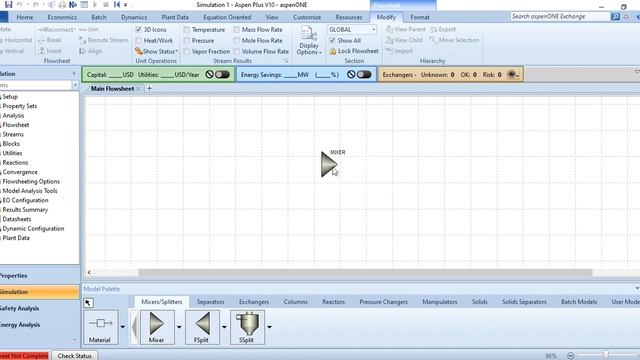Switch to the Properties environment

click(x=40, y=276)
